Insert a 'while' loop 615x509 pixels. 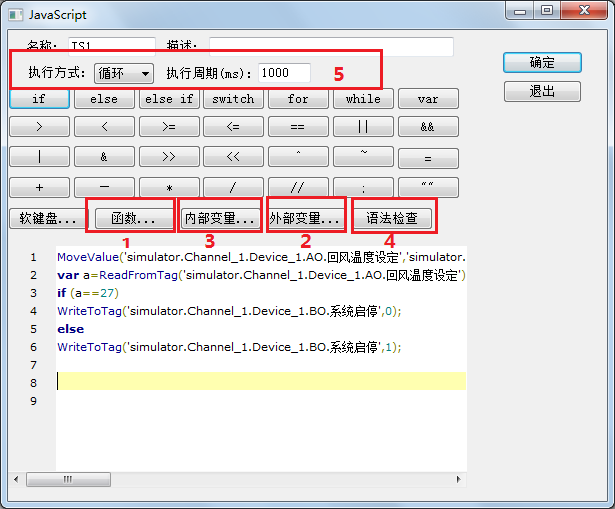[363, 99]
